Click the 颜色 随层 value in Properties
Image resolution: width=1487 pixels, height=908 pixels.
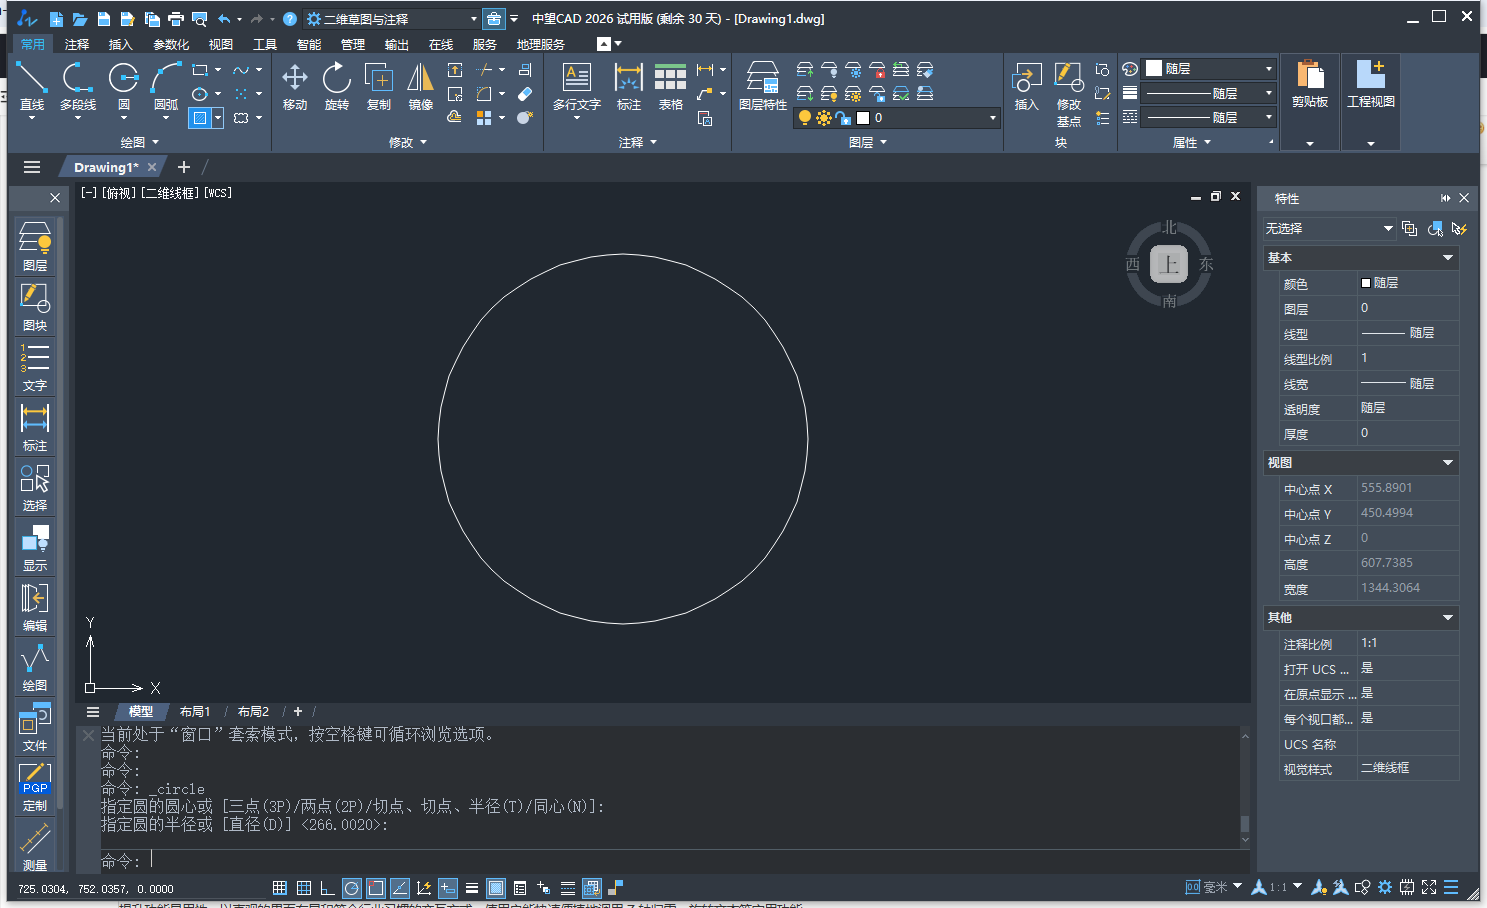pyautogui.click(x=1408, y=284)
